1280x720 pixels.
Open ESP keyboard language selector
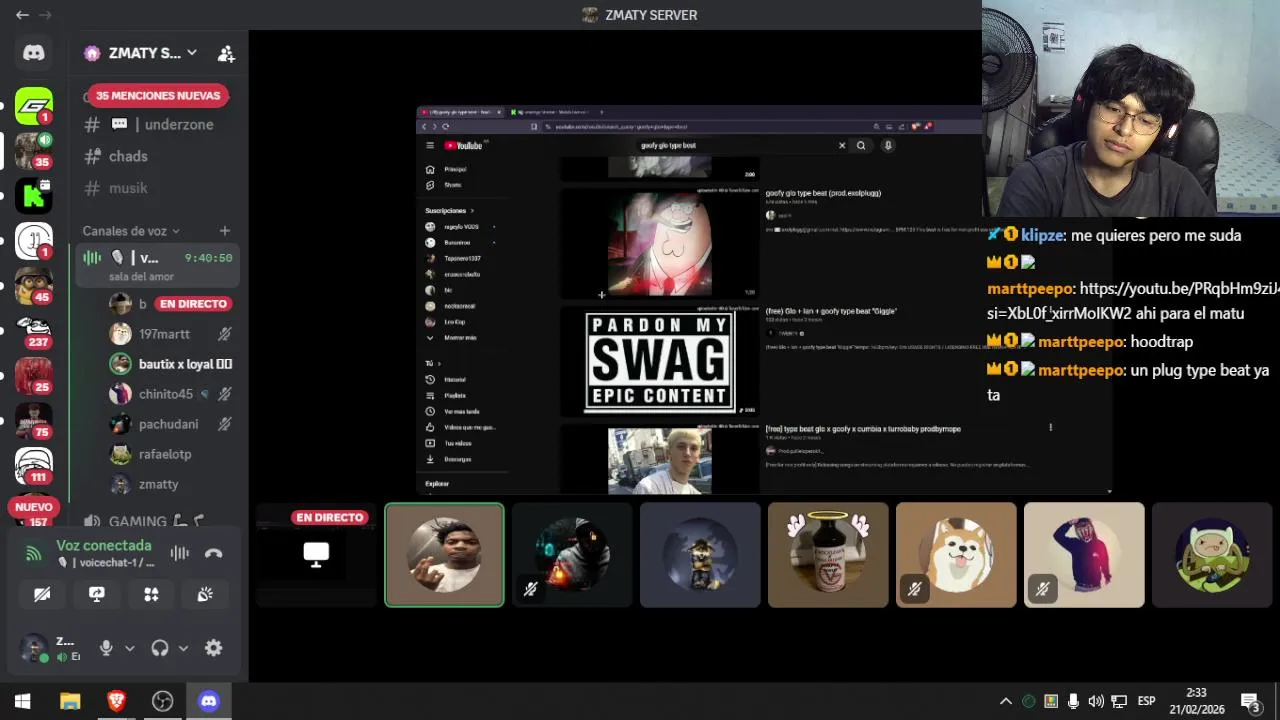coord(1146,701)
